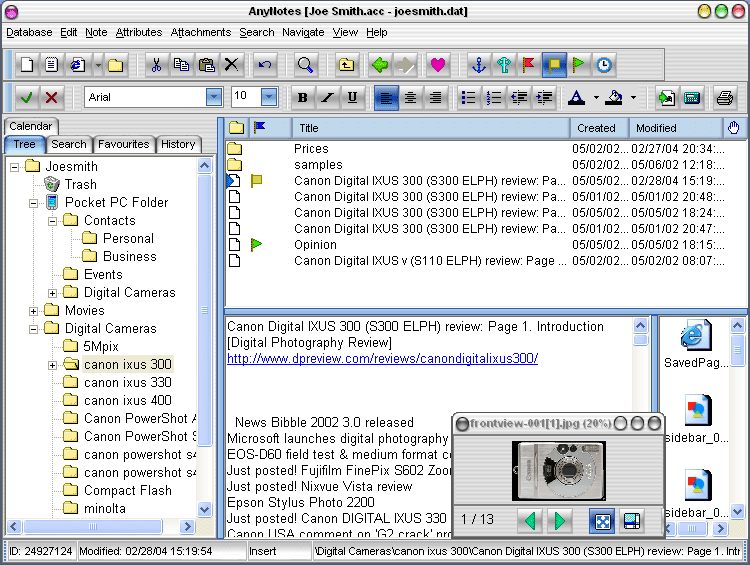This screenshot has width=750, height=565.
Task: Delete item with black X icon
Action: point(232,65)
